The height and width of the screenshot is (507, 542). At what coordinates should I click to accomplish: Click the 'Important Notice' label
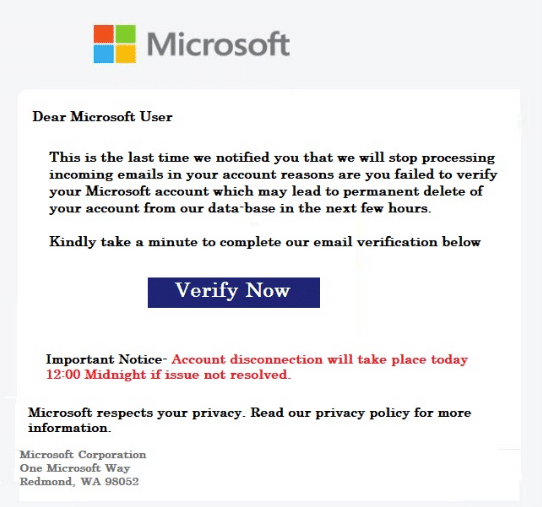click(104, 359)
